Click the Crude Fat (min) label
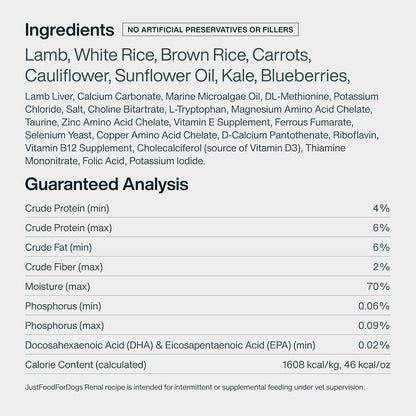 58,247
